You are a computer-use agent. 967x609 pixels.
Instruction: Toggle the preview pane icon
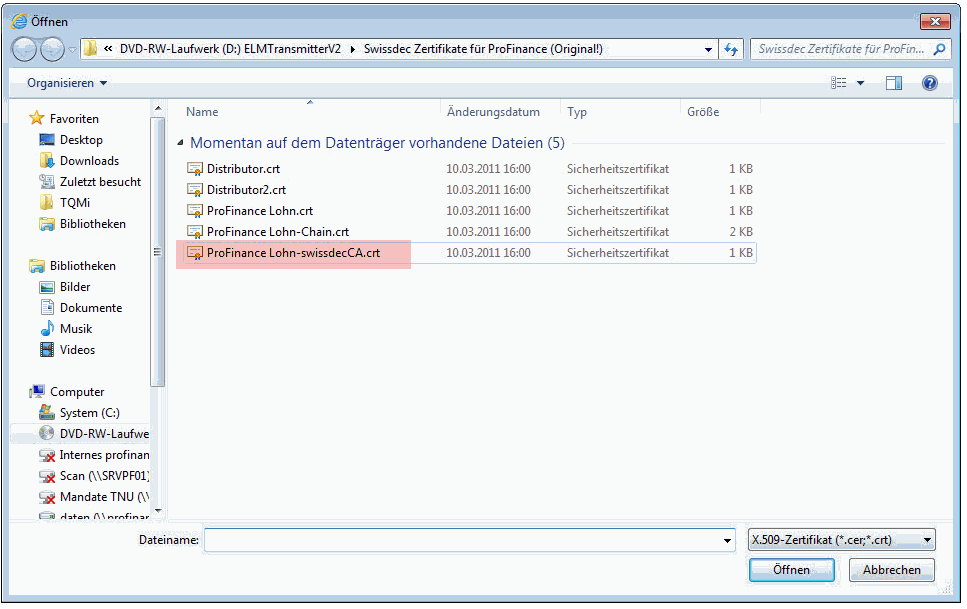[893, 83]
